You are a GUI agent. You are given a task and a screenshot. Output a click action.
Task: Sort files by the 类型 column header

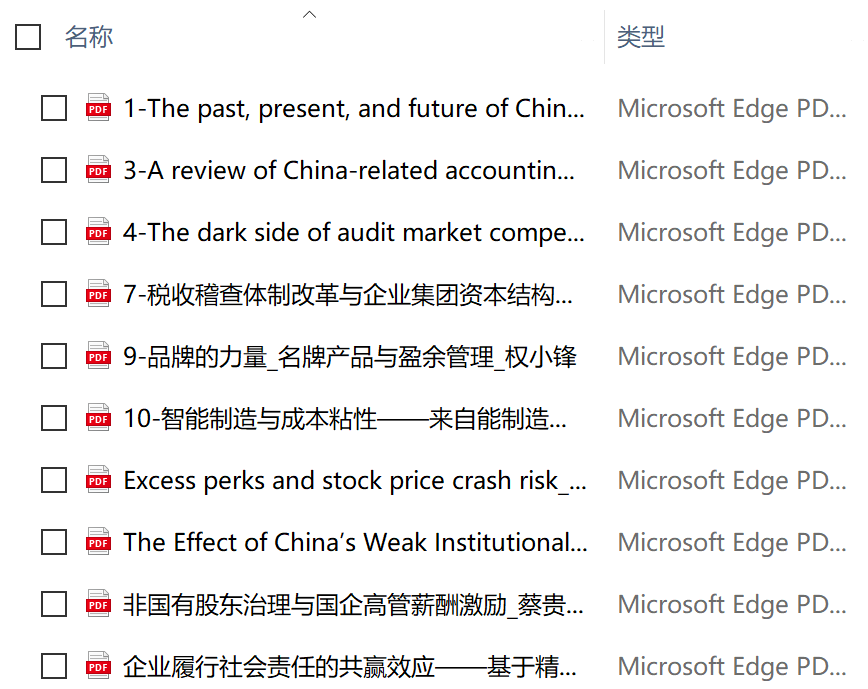coord(641,37)
